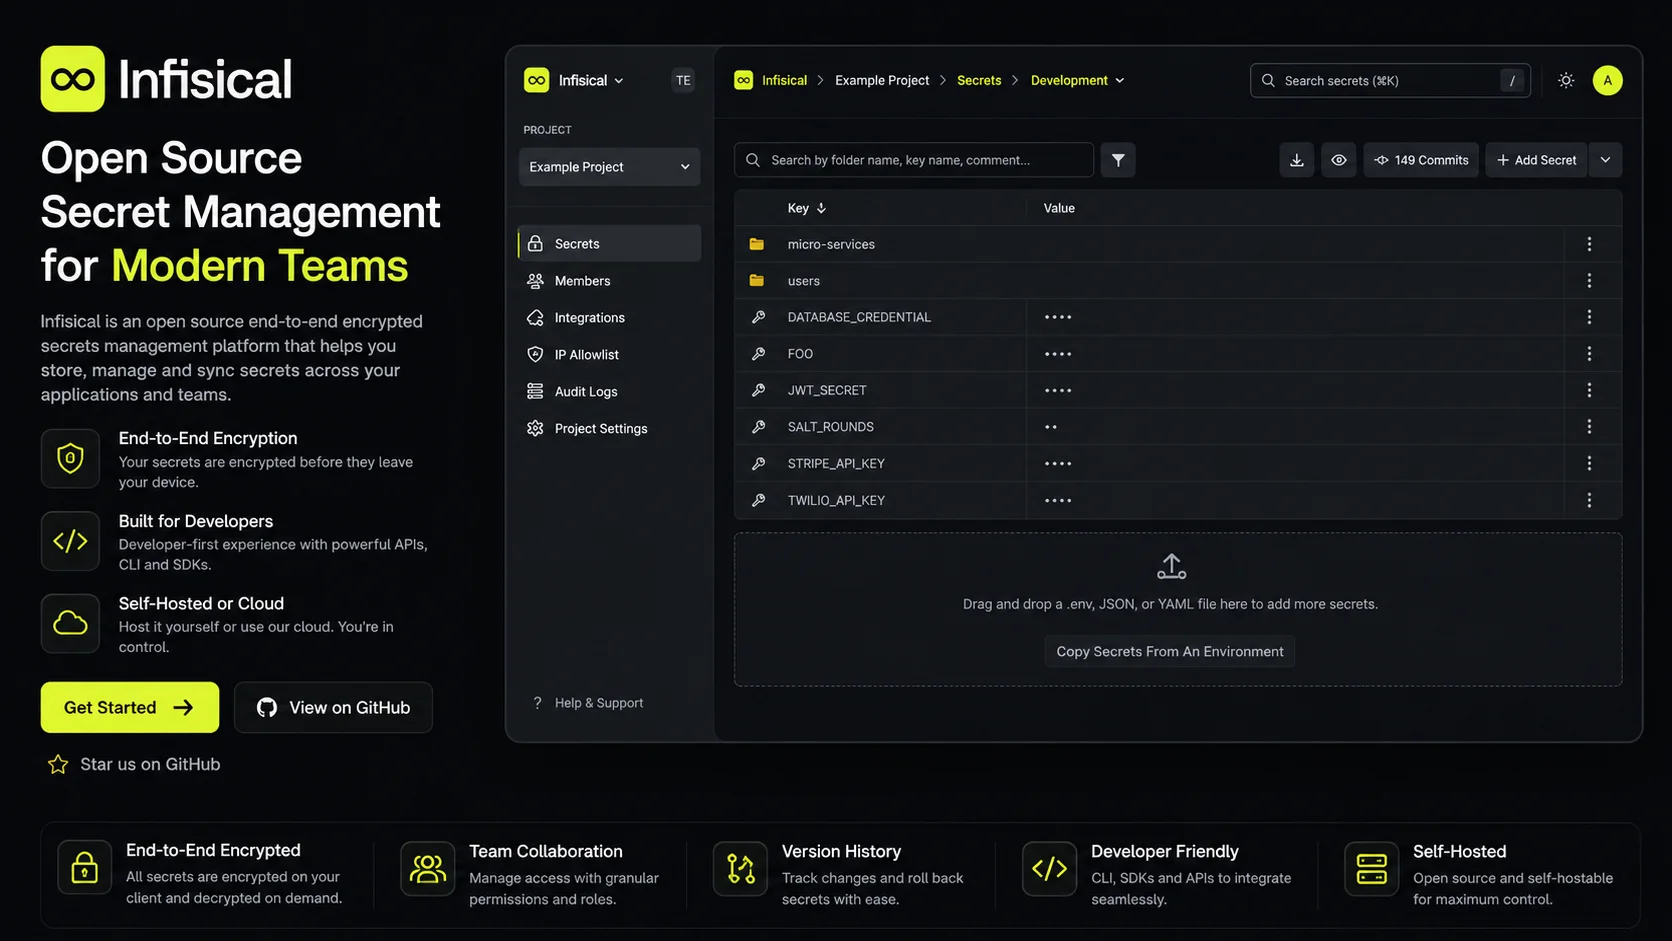Open the users folder name
Viewport: 1672px width, 941px height.
point(803,281)
